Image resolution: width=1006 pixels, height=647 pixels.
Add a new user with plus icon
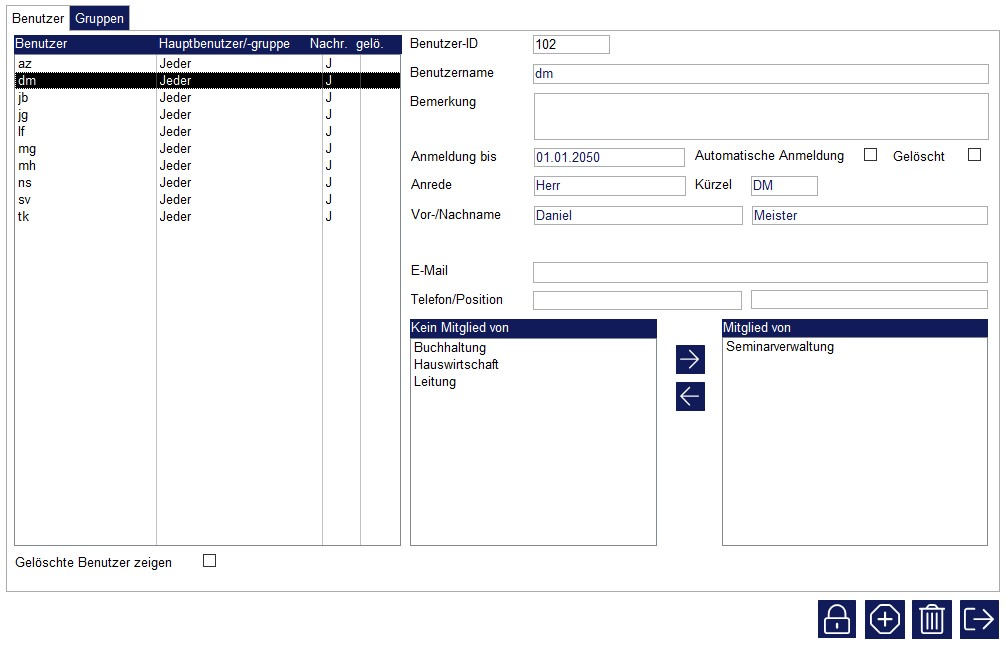pyautogui.click(x=885, y=620)
